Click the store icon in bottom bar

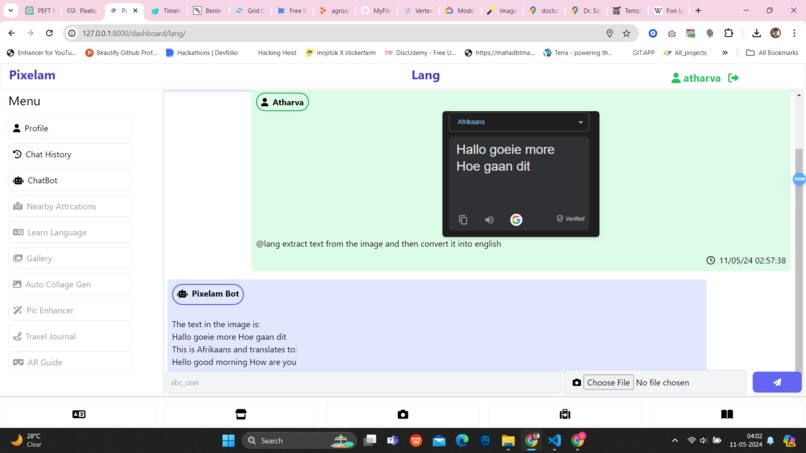coord(241,414)
